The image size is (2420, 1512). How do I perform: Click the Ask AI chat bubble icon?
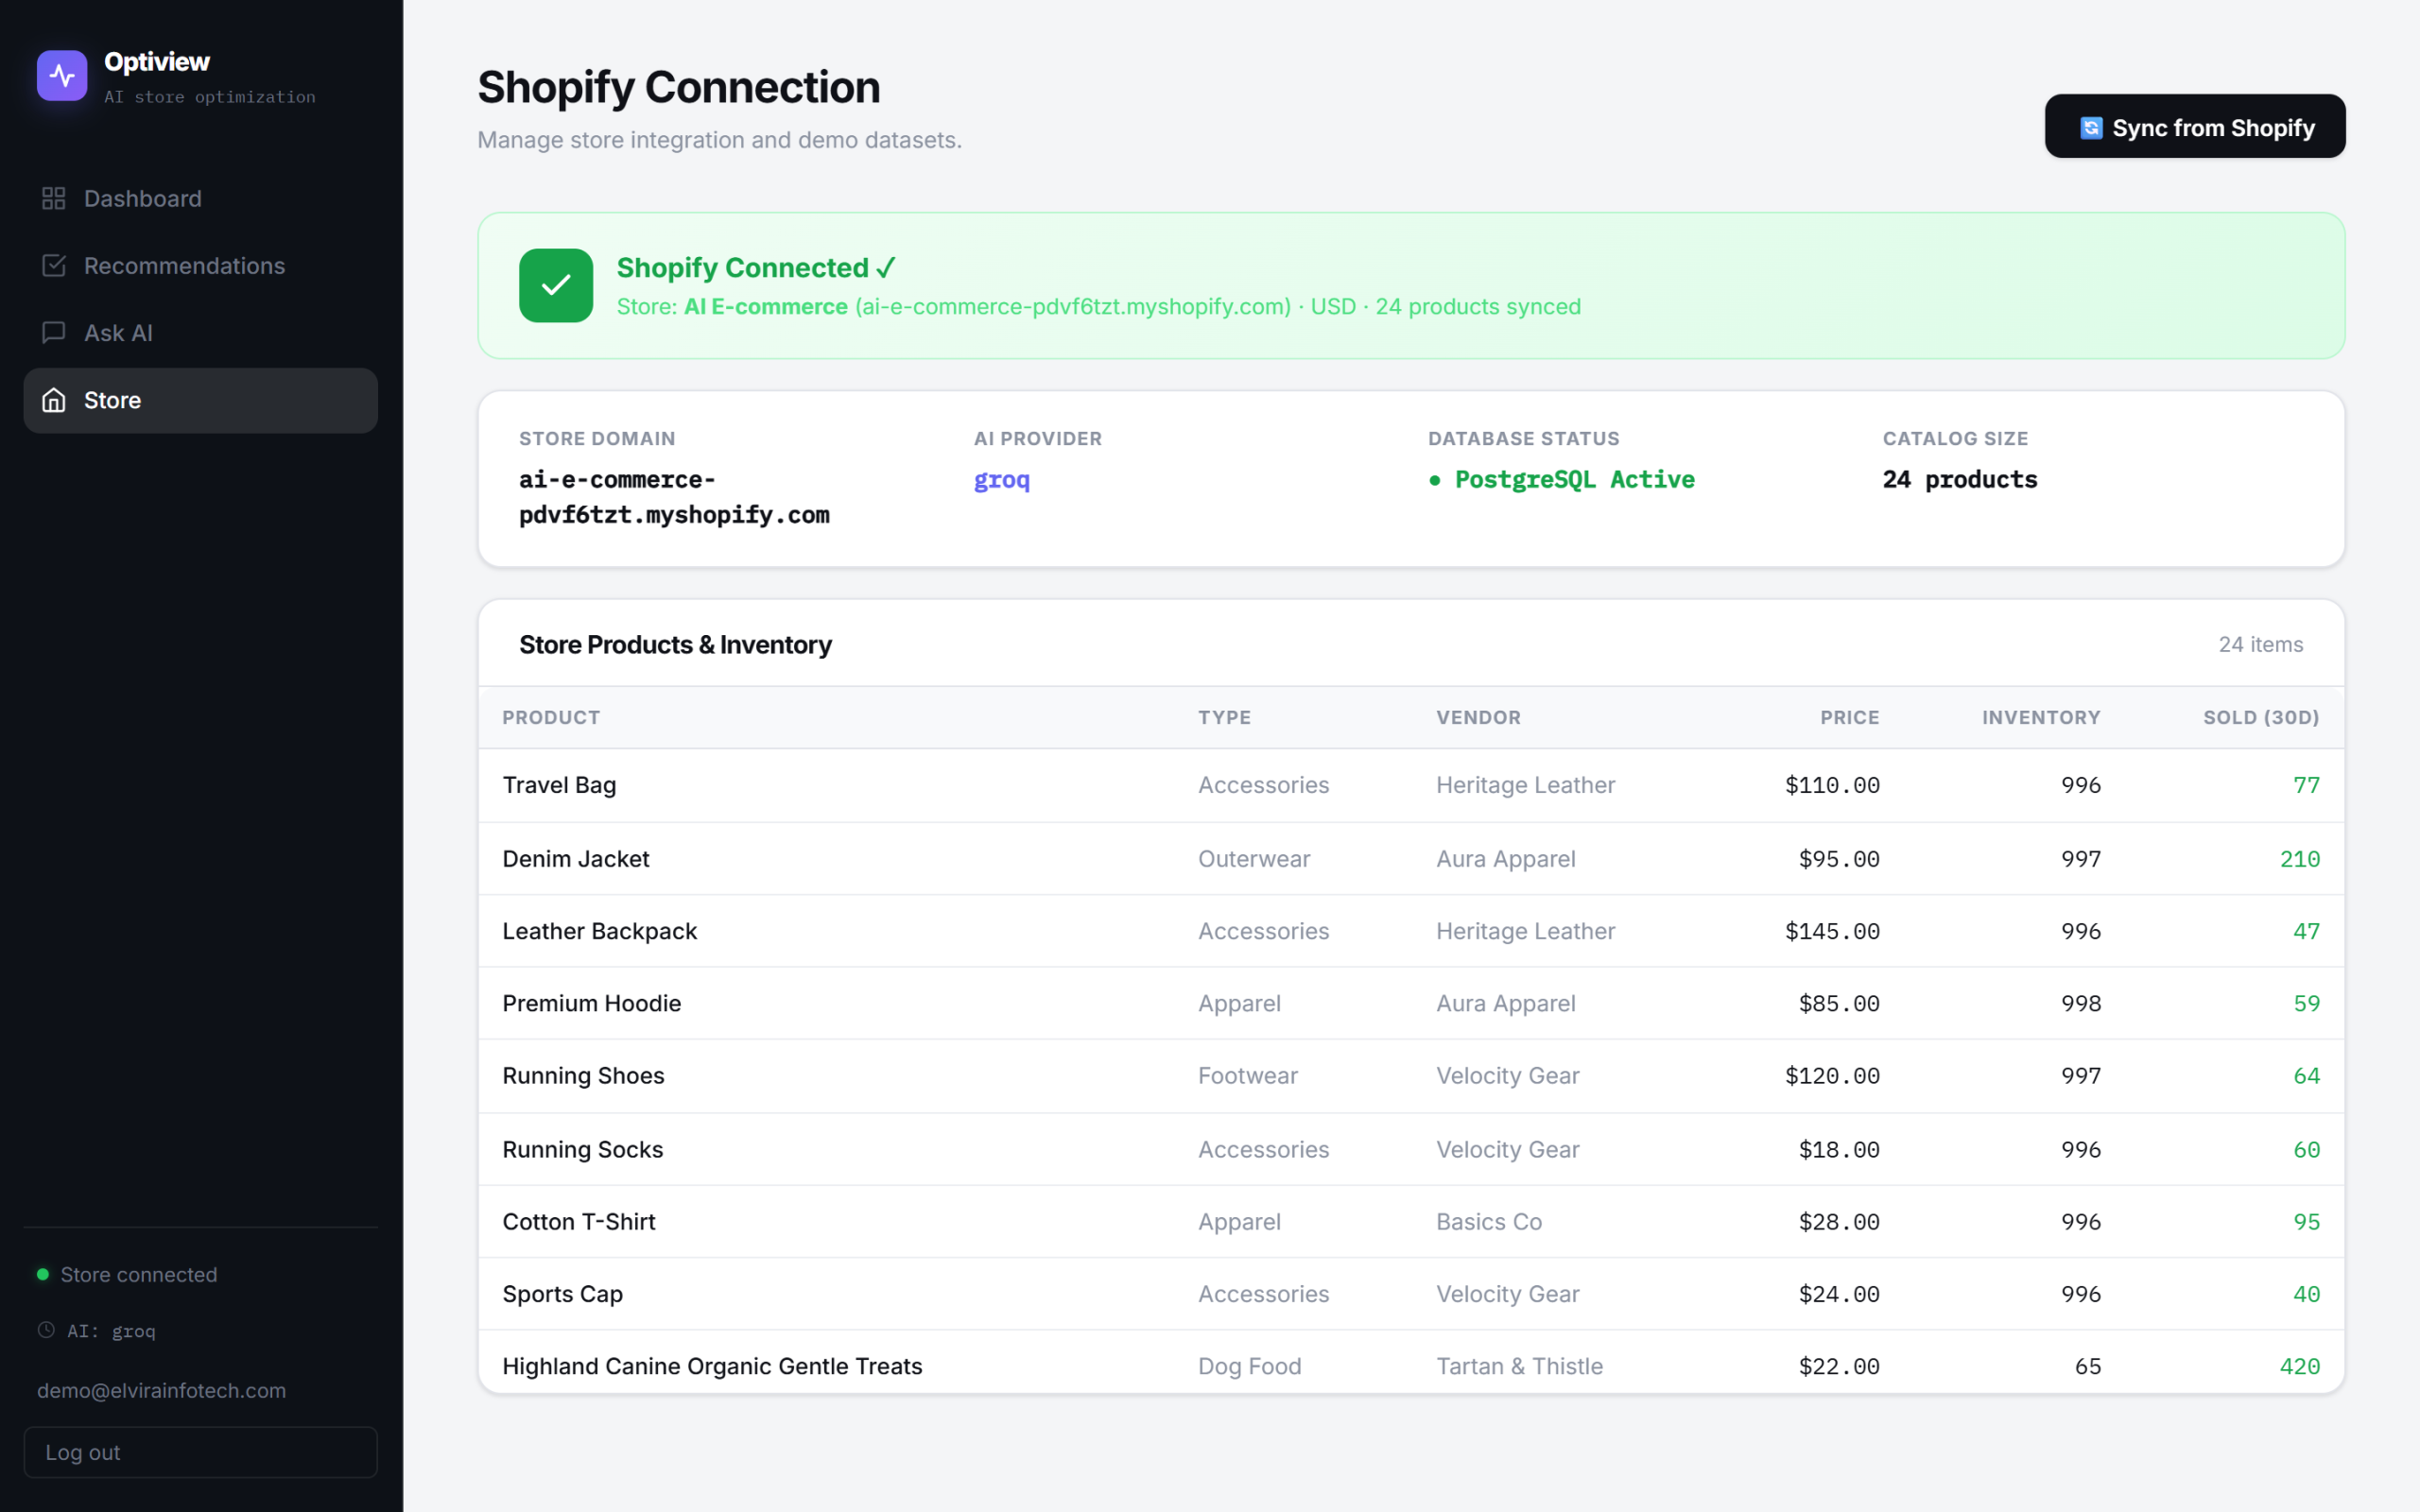pos(54,332)
